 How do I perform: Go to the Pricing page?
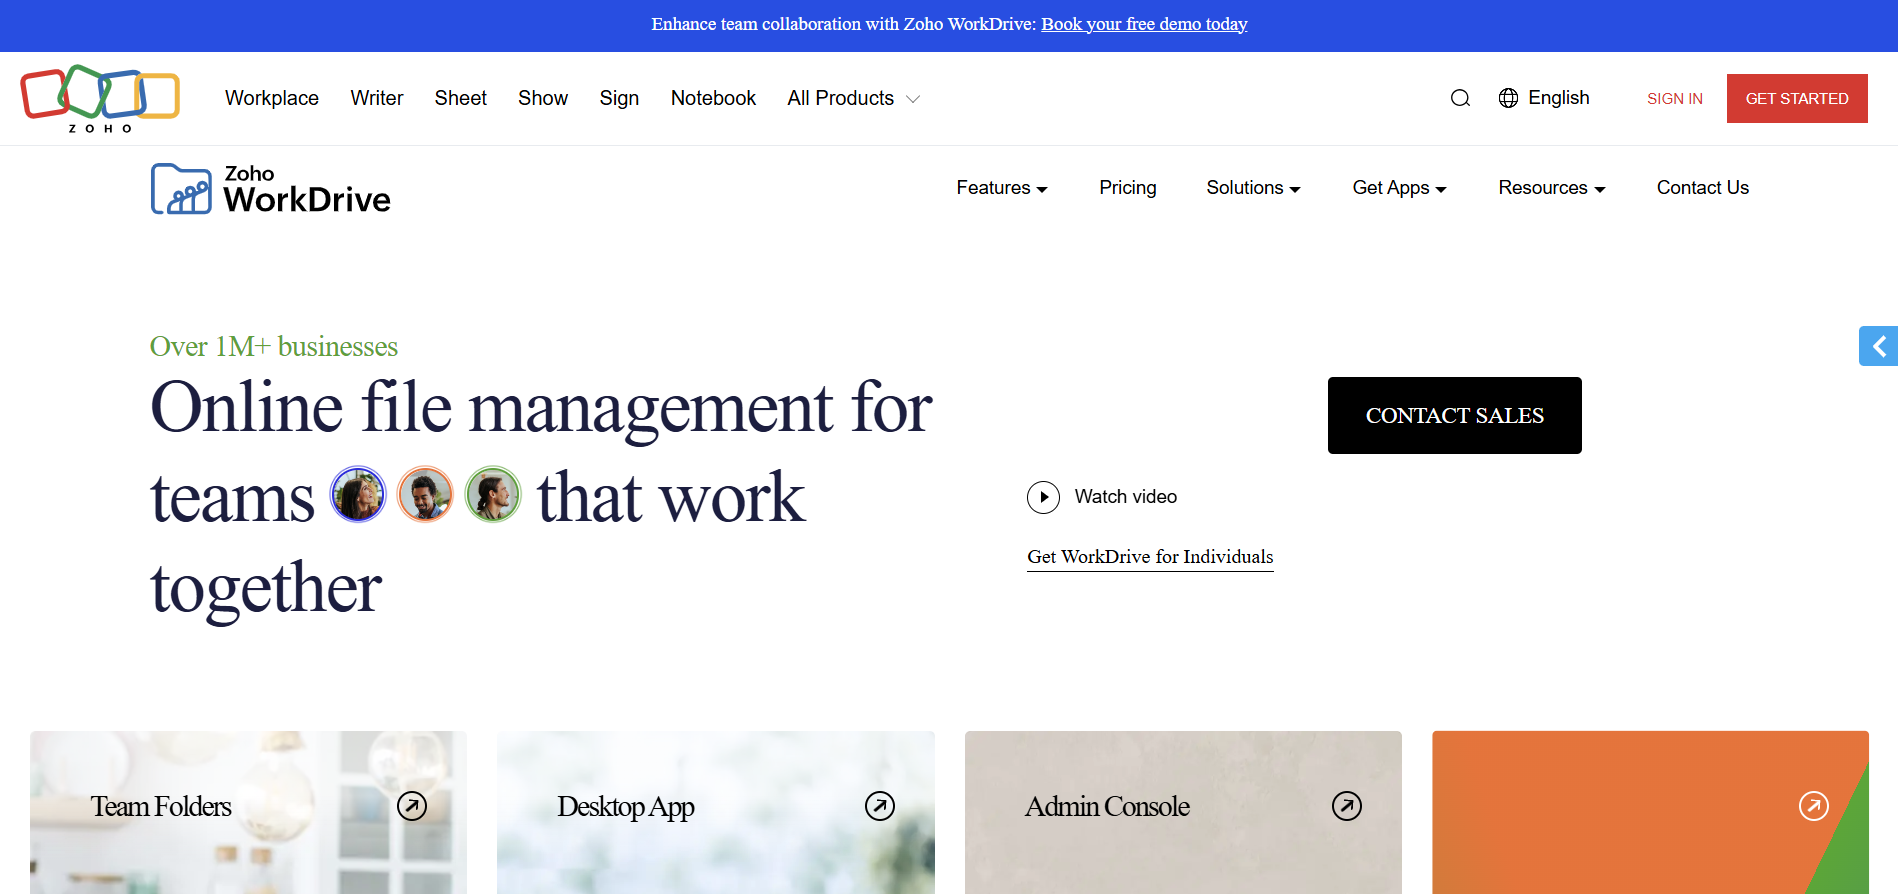(x=1128, y=188)
